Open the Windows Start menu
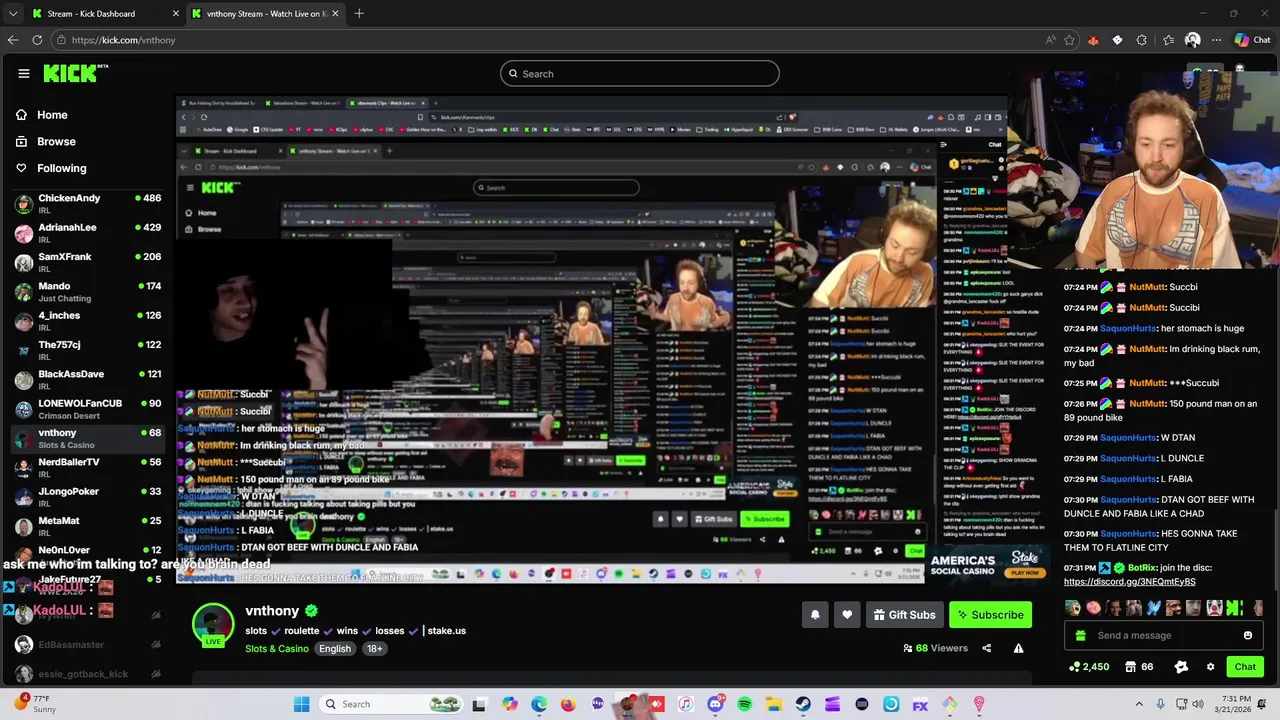1280x720 pixels. click(x=302, y=704)
